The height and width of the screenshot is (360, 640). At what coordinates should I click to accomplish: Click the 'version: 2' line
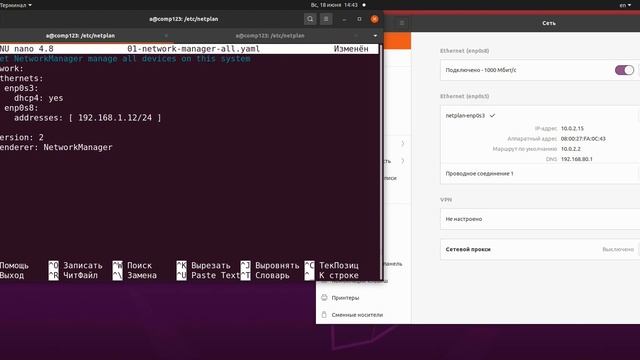[x=22, y=138]
